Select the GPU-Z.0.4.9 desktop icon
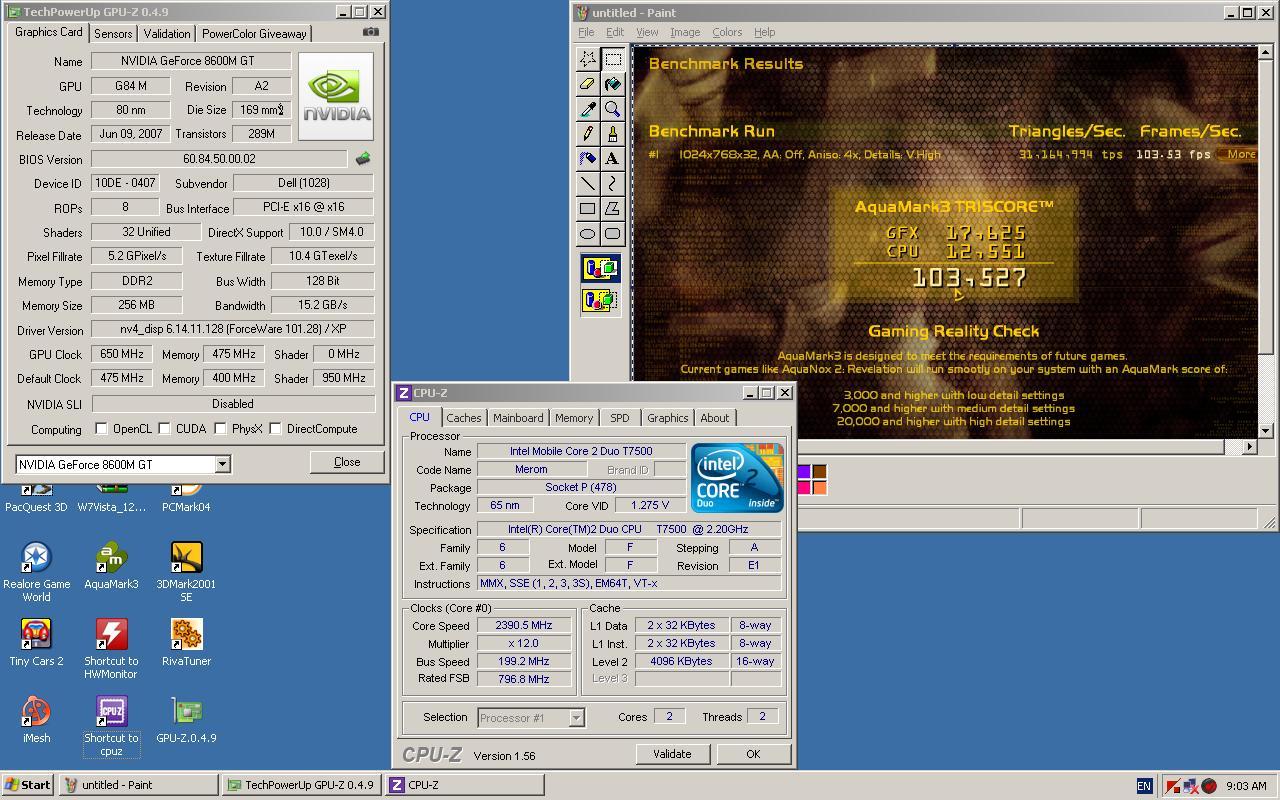The width and height of the screenshot is (1280, 800). click(x=186, y=719)
